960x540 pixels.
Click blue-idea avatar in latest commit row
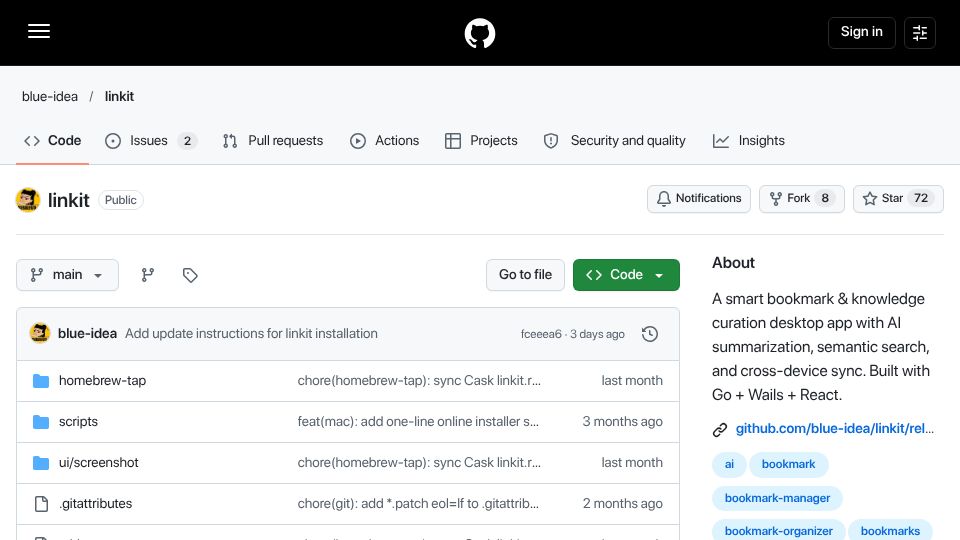point(40,333)
